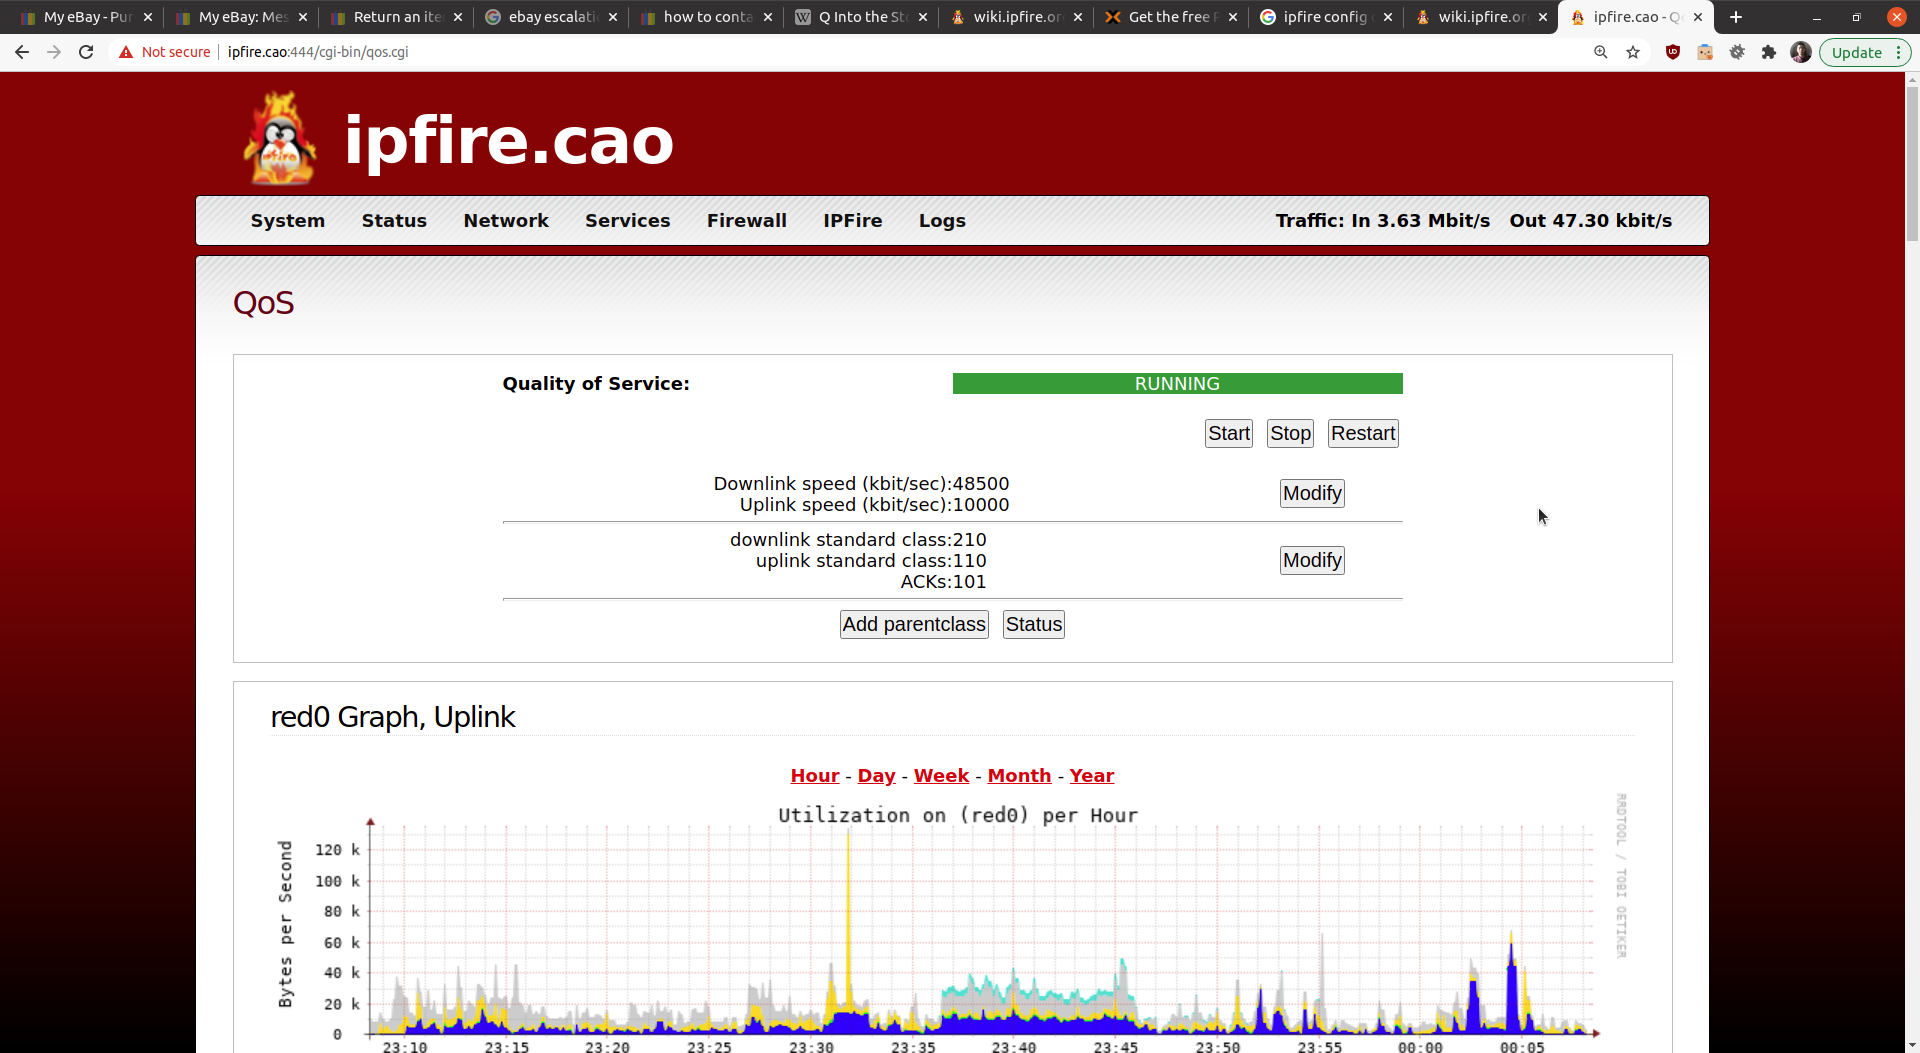Open the Logs menu
This screenshot has width=1920, height=1053.
coord(942,221)
